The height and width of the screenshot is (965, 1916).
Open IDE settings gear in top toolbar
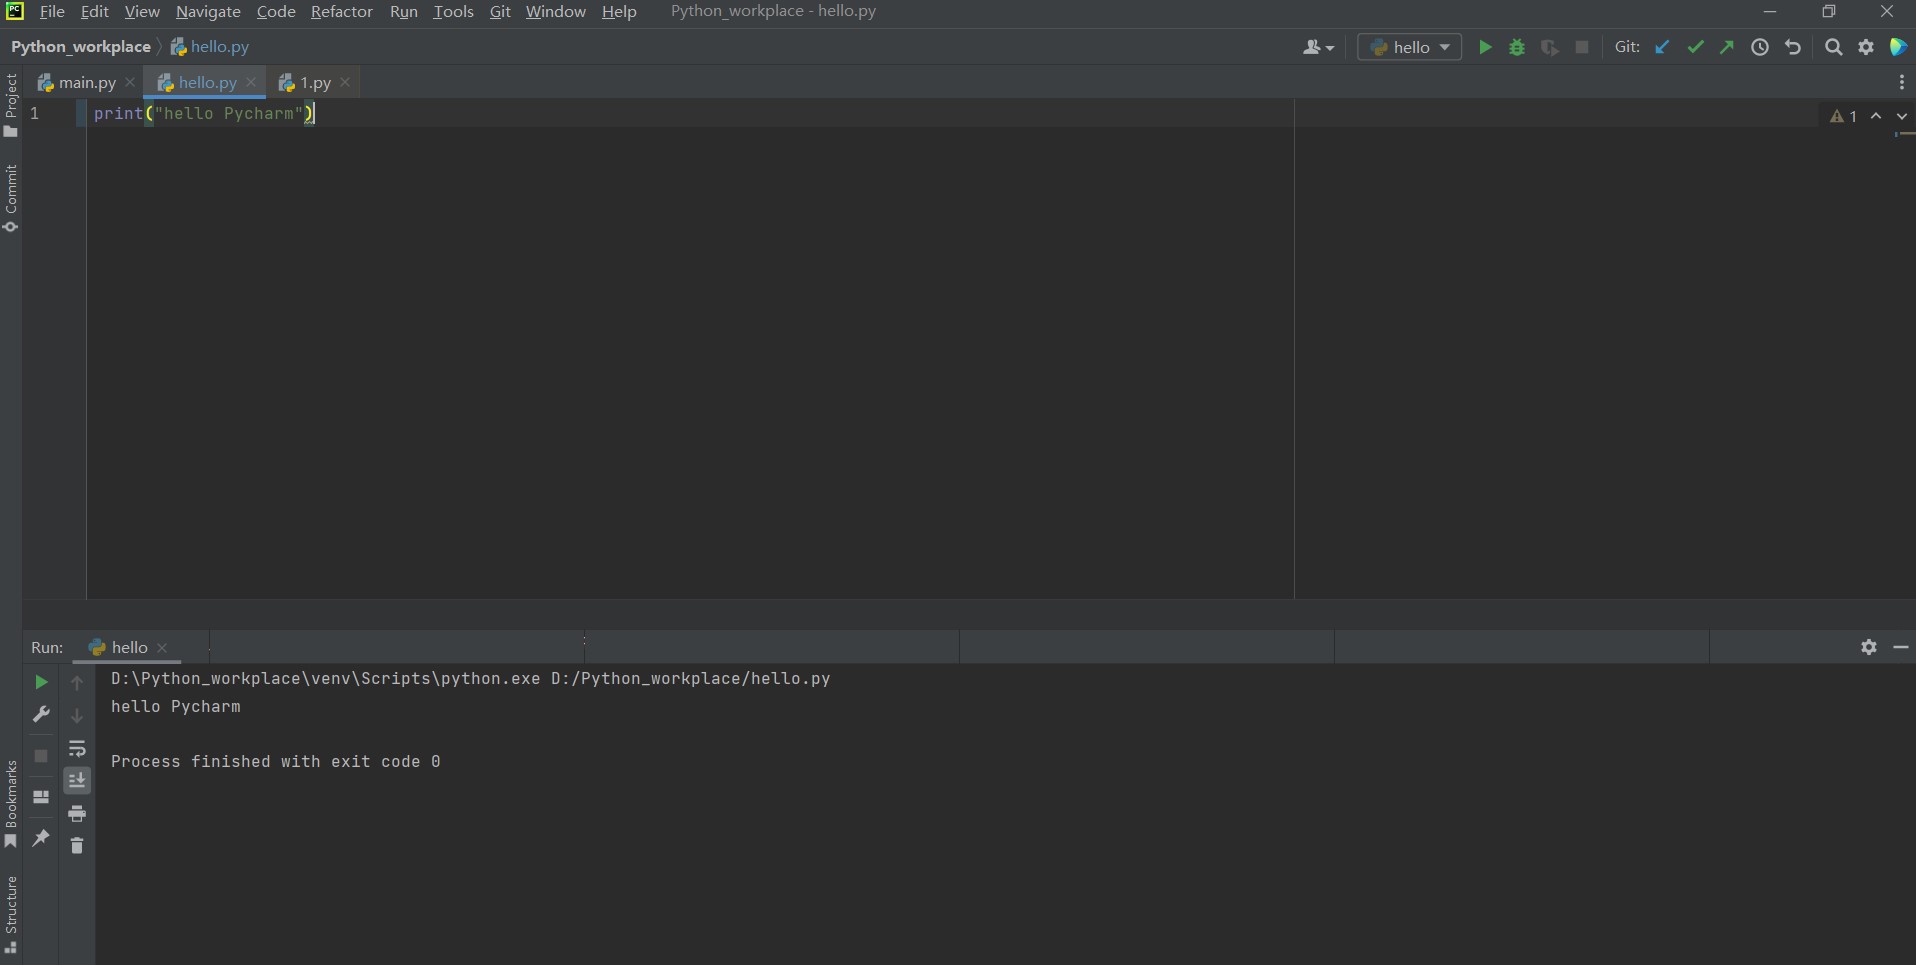click(1866, 47)
